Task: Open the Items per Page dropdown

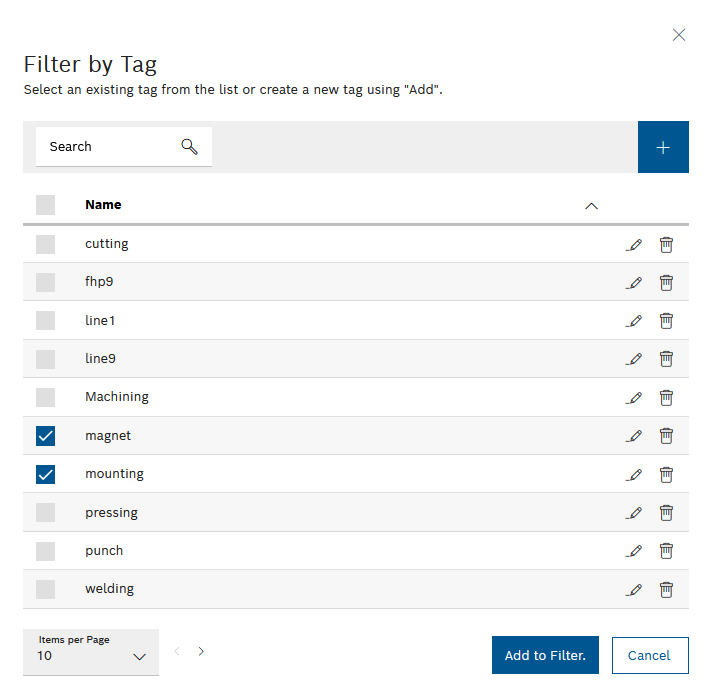Action: pos(91,652)
